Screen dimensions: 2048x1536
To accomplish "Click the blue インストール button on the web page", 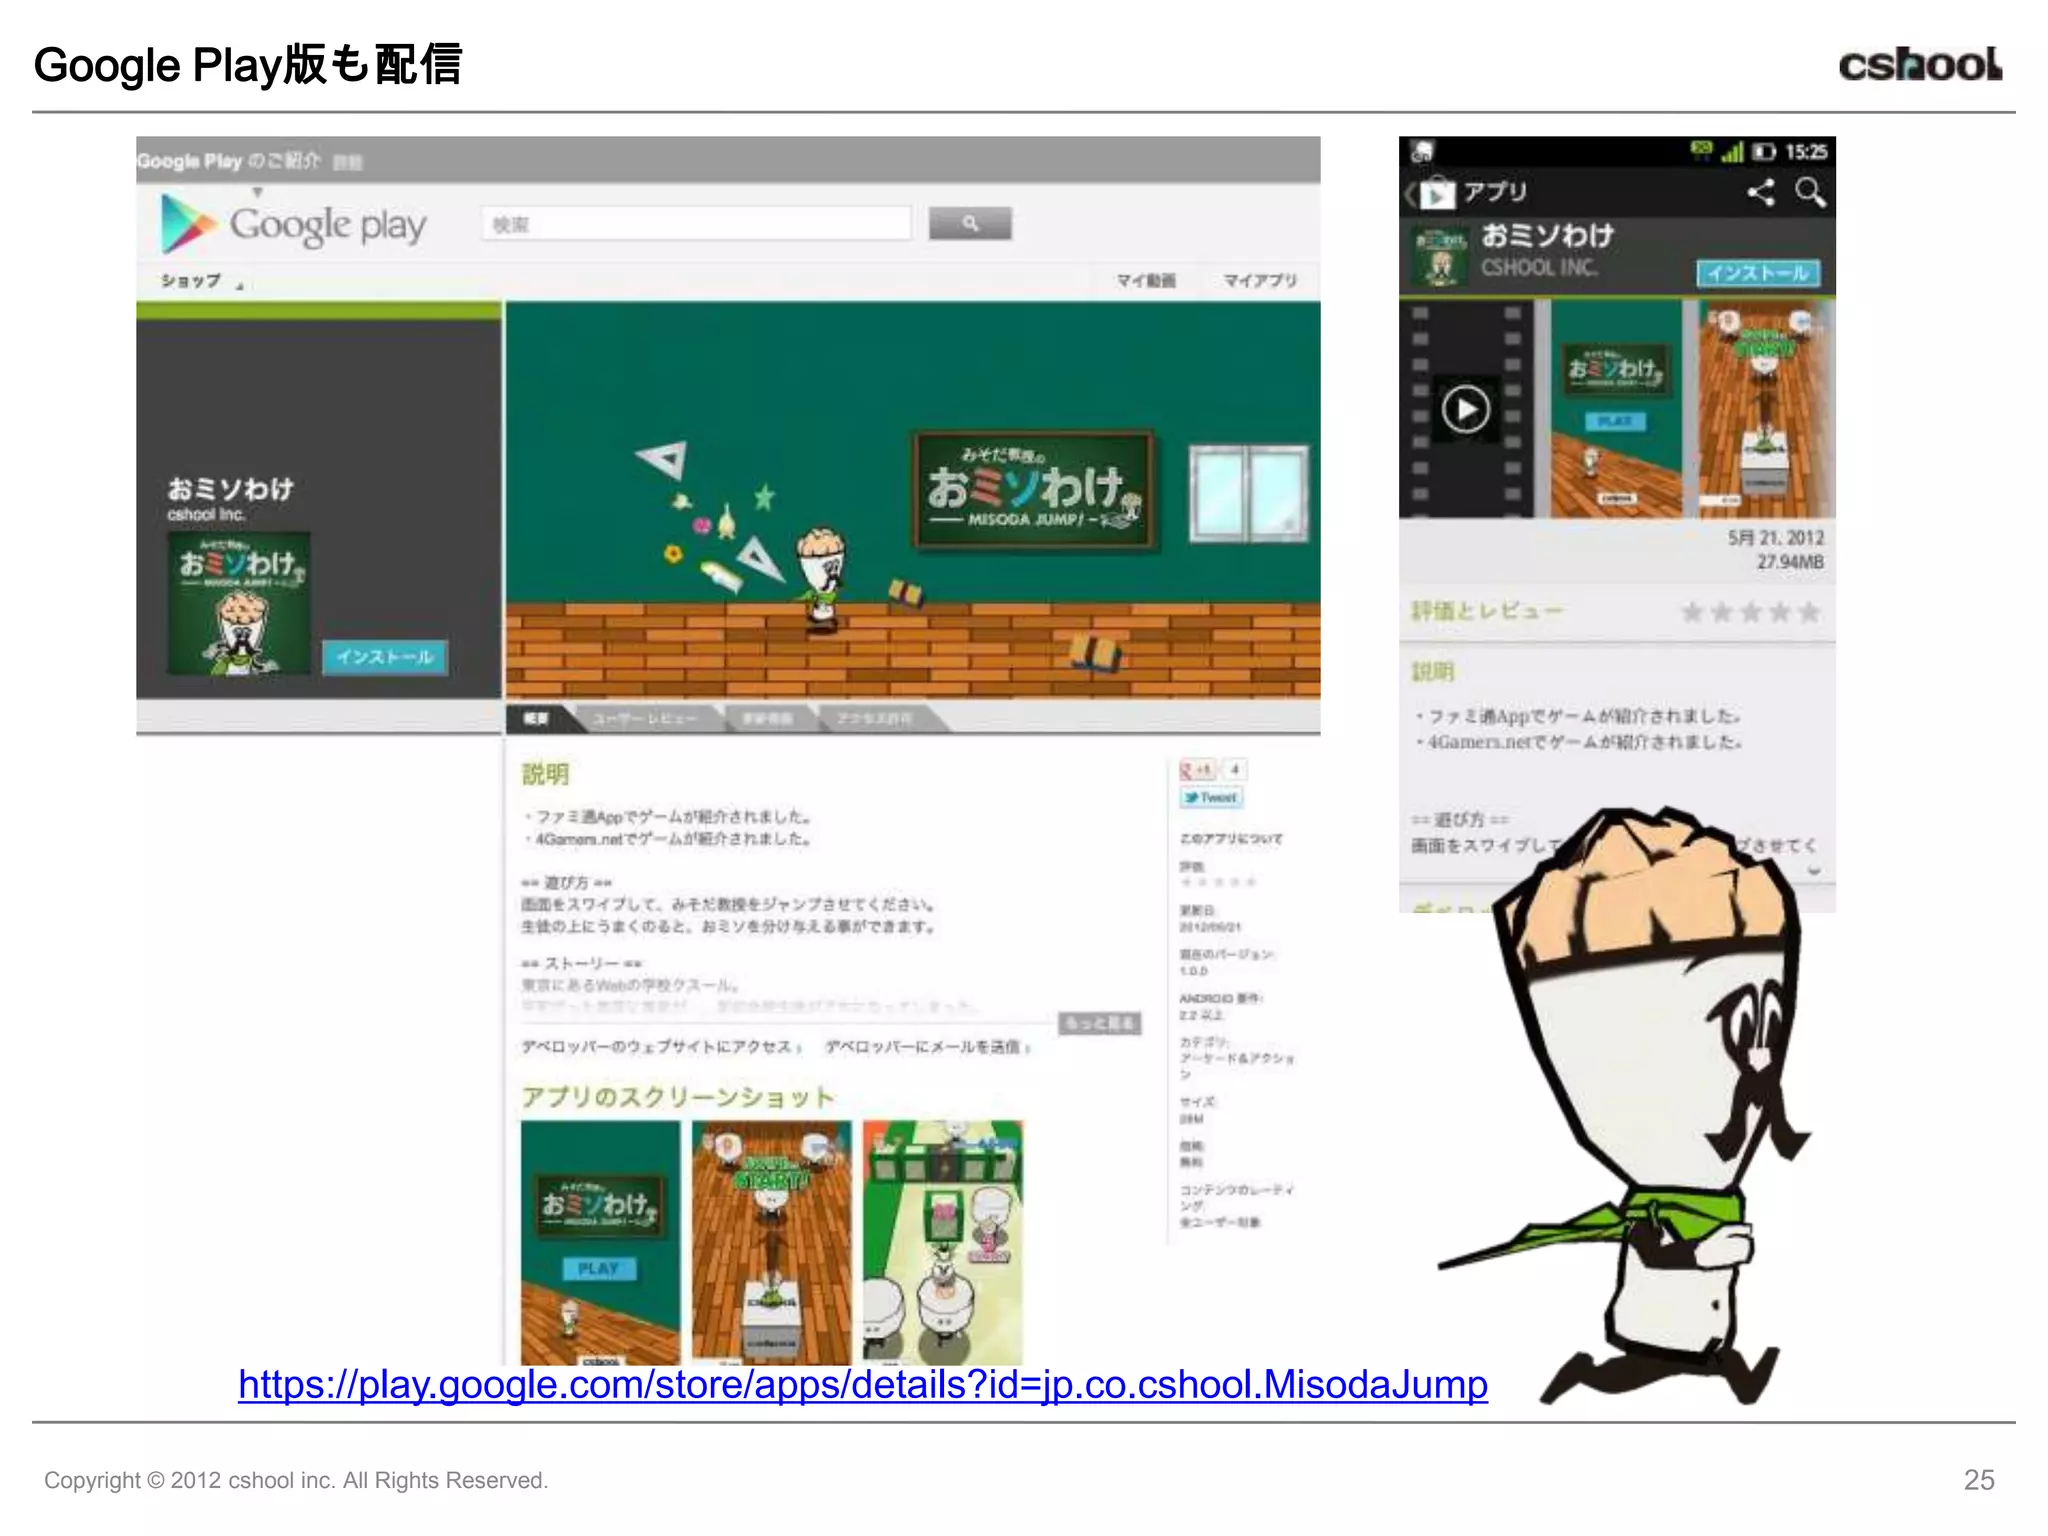I will [x=384, y=657].
